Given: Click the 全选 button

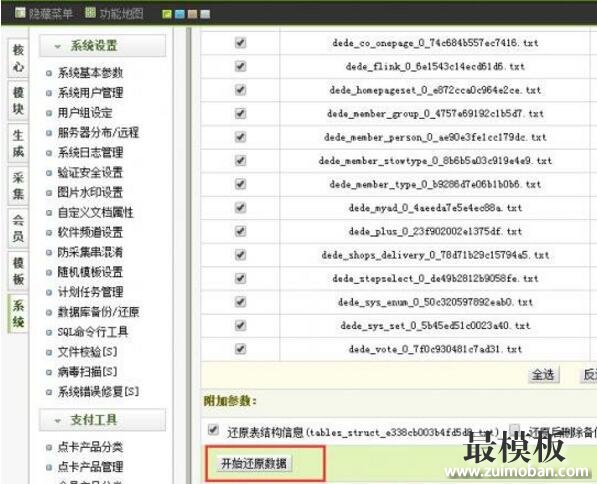Looking at the screenshot, I should coord(543,375).
